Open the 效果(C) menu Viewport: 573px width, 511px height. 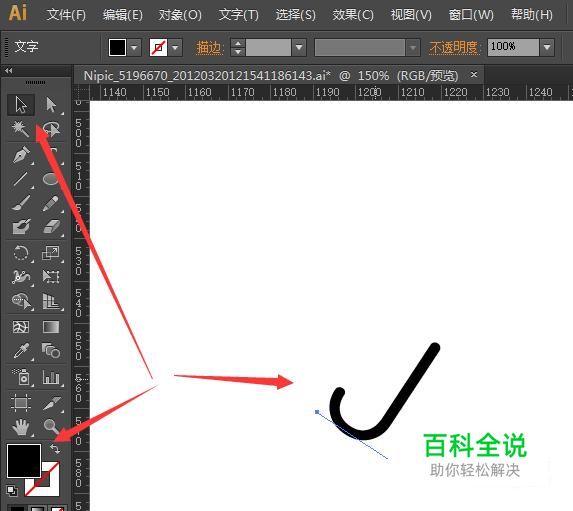click(x=353, y=15)
